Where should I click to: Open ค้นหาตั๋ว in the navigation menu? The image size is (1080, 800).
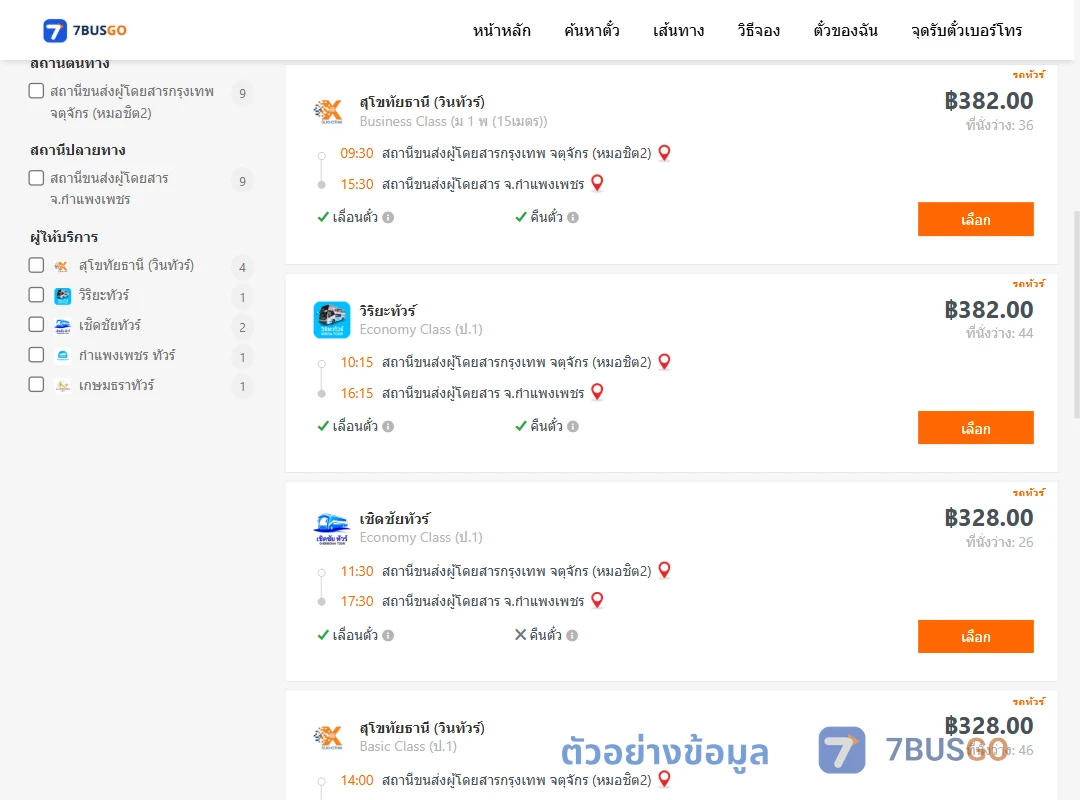pos(592,30)
